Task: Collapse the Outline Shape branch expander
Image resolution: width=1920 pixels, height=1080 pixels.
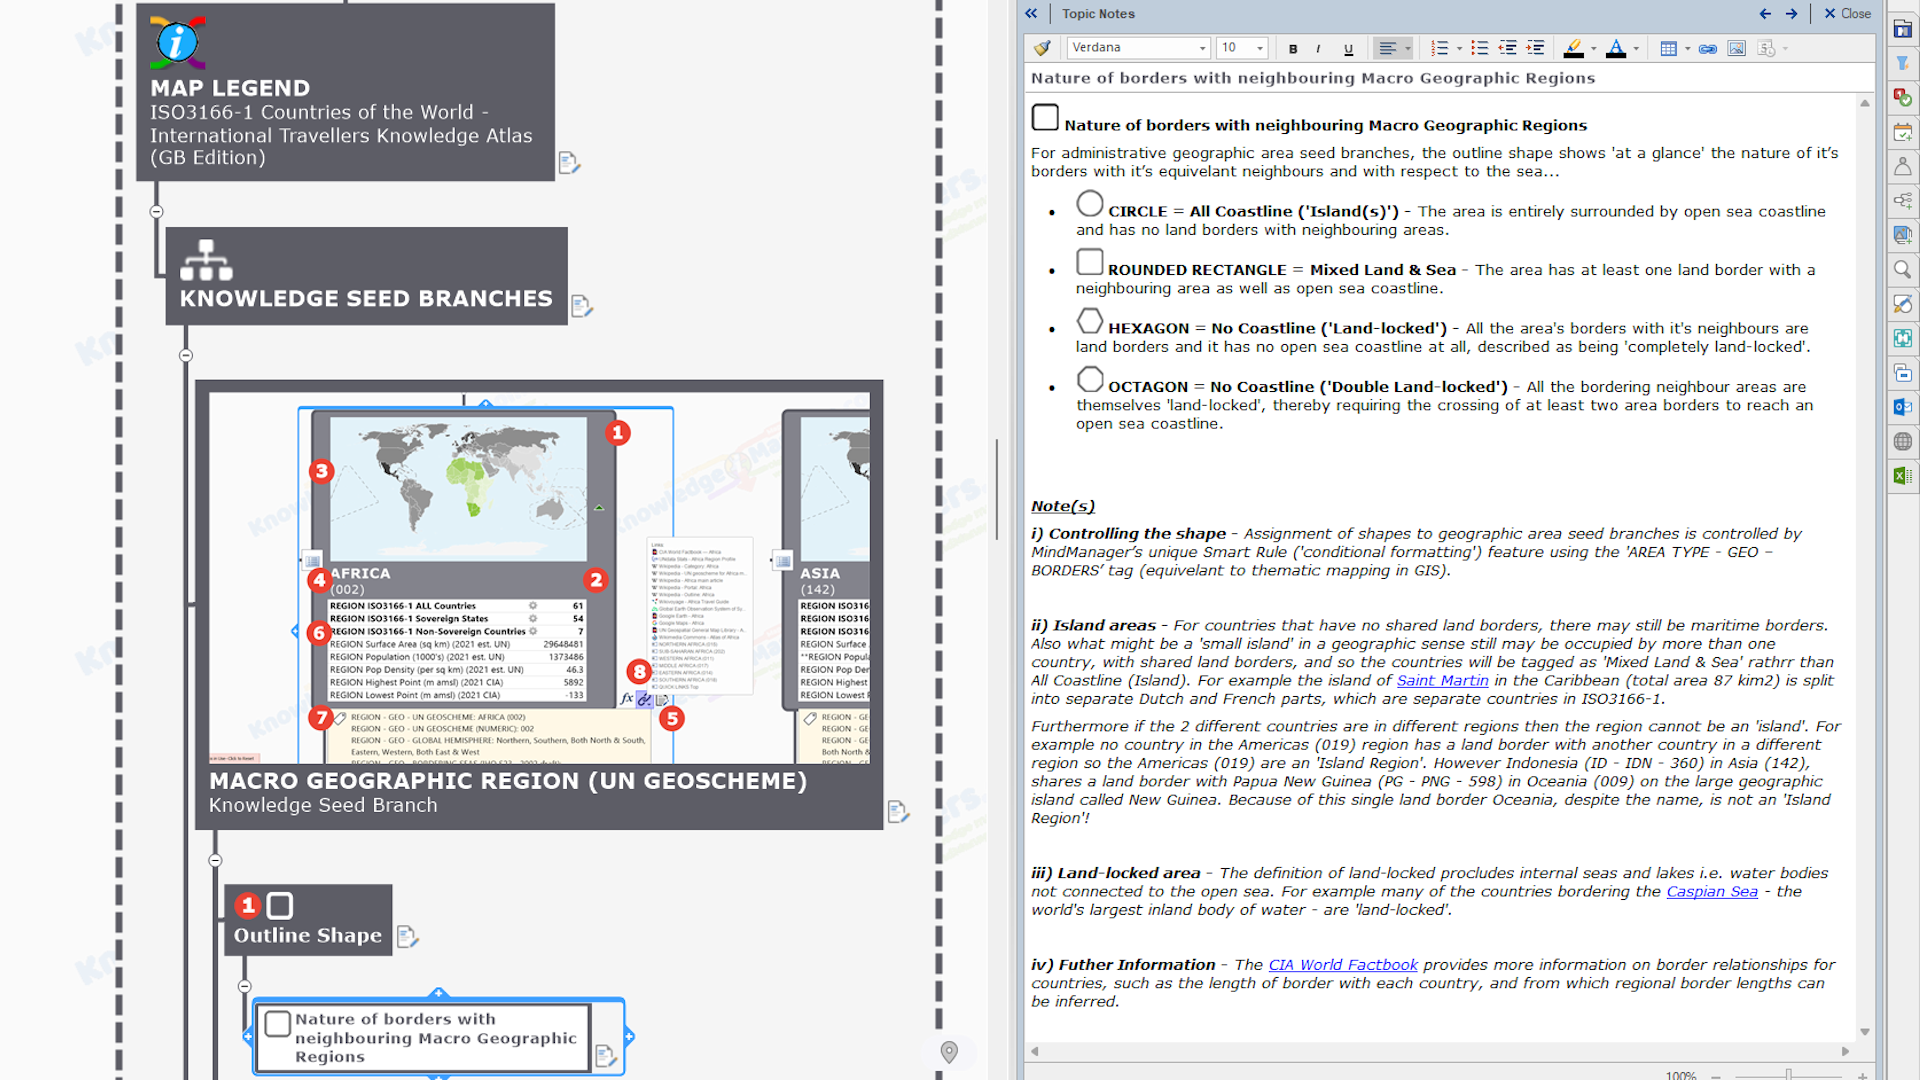Action: 245,987
